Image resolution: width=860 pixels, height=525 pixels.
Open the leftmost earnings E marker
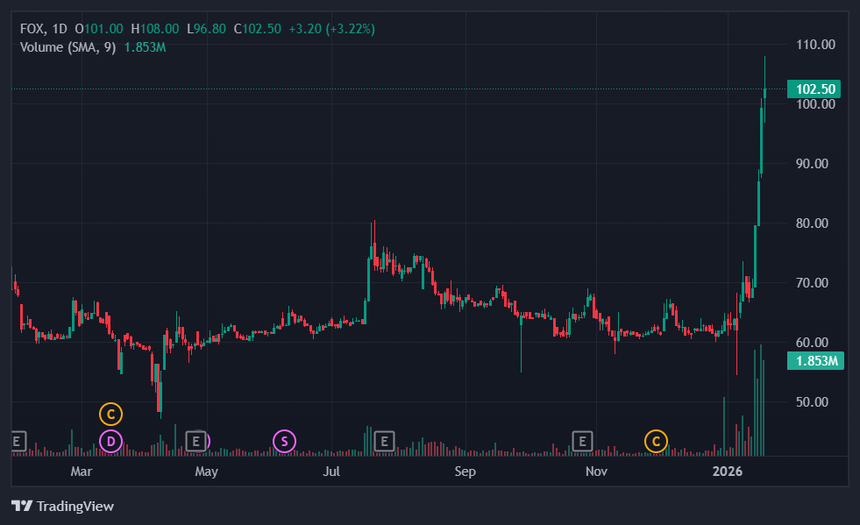tap(17, 440)
